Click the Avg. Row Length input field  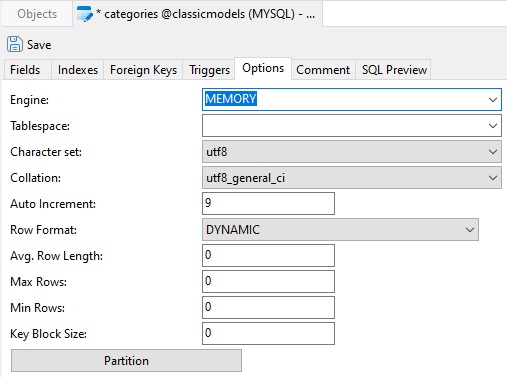coord(268,256)
